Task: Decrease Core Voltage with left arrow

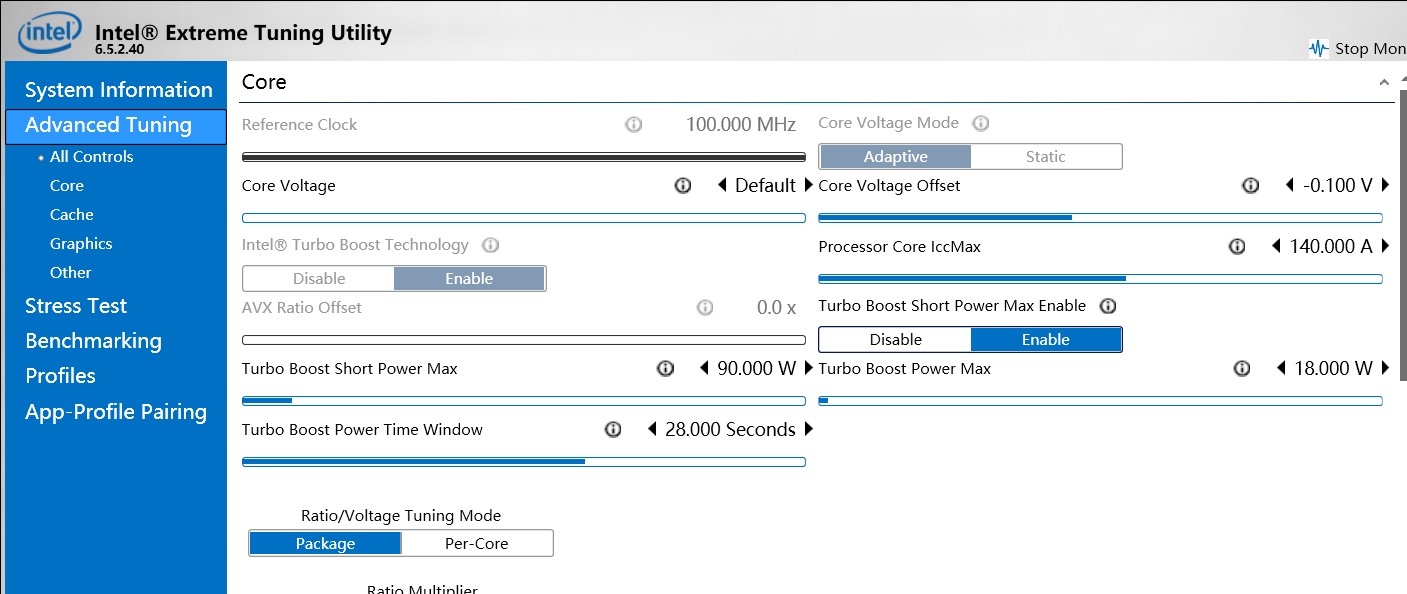Action: click(723, 186)
